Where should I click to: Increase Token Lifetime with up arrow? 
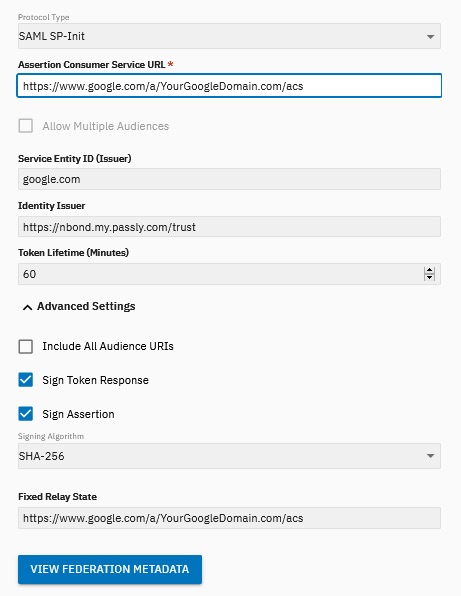429,270
